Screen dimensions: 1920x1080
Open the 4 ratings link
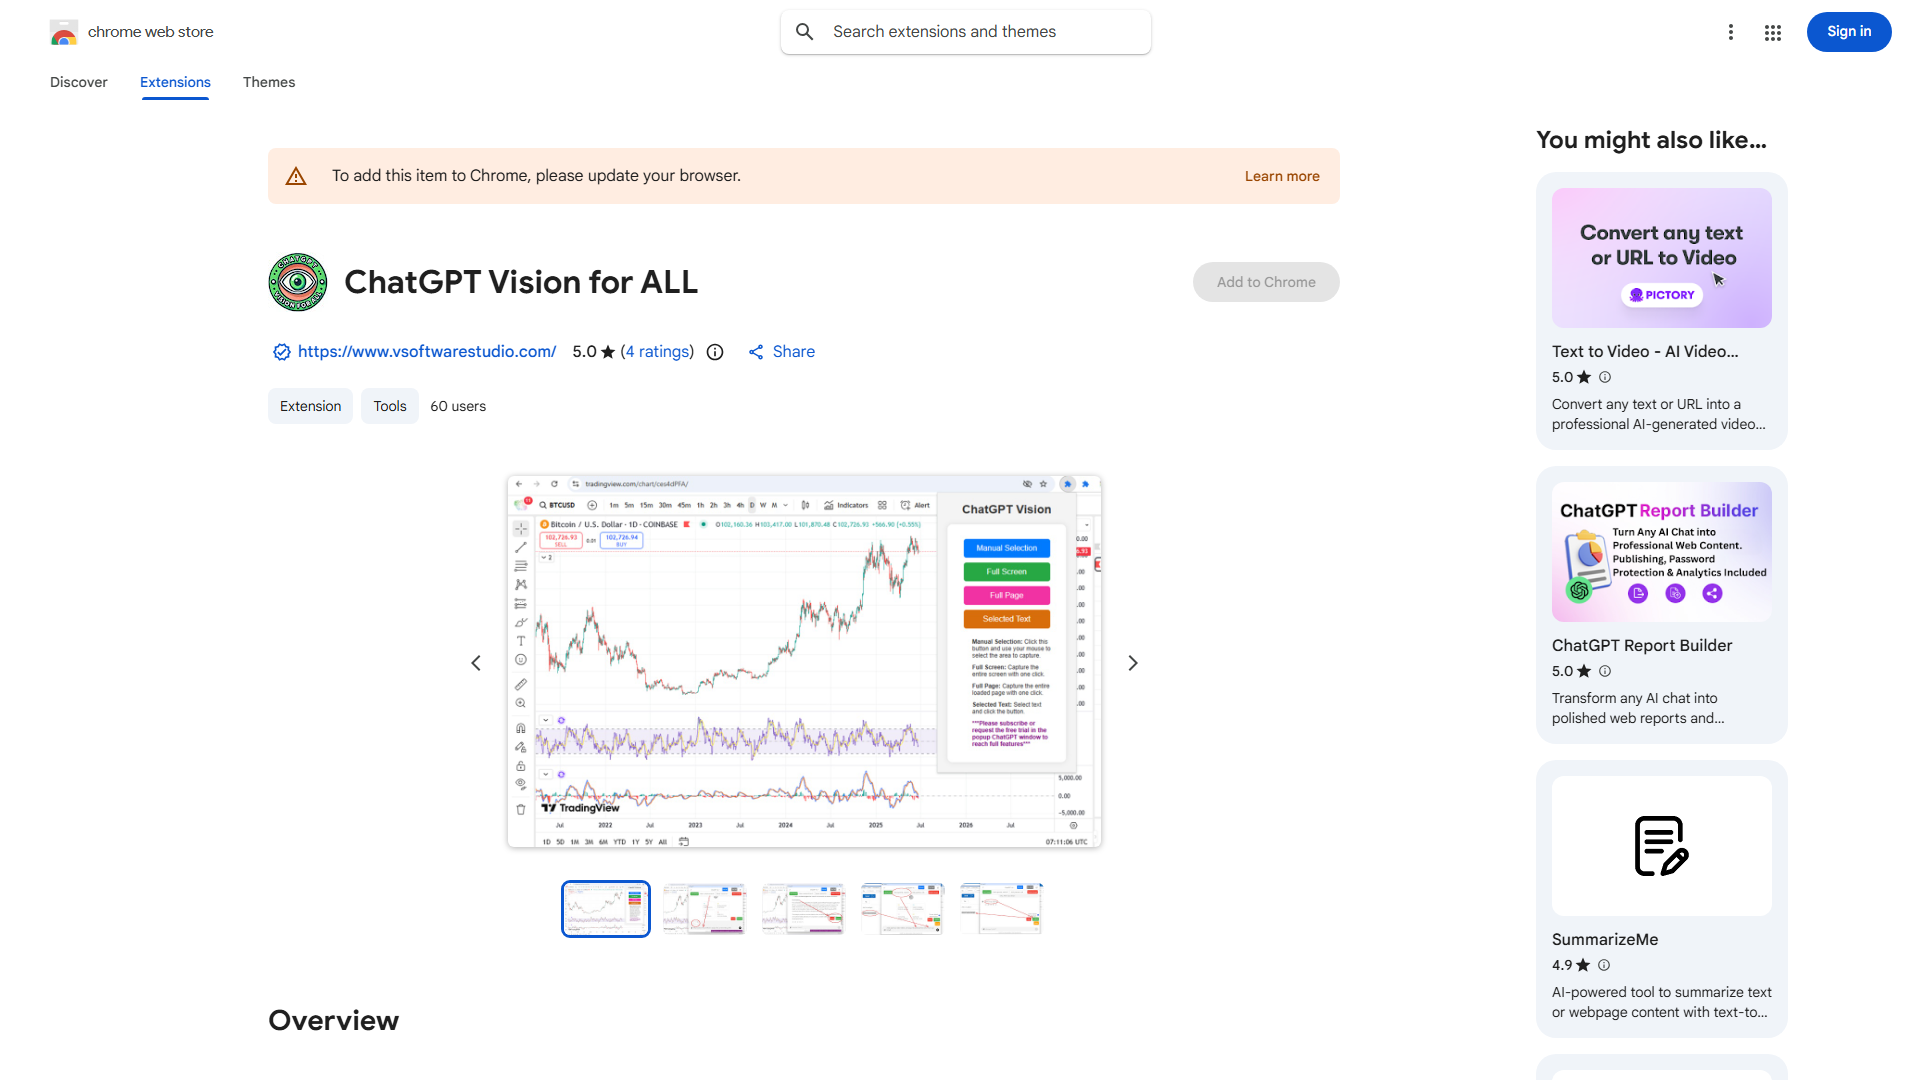coord(657,352)
